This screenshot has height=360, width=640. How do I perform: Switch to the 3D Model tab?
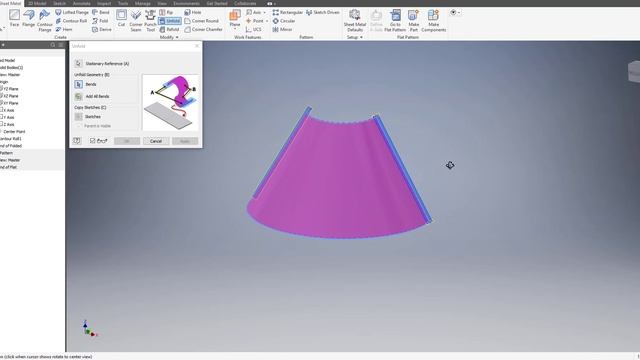click(x=37, y=3)
